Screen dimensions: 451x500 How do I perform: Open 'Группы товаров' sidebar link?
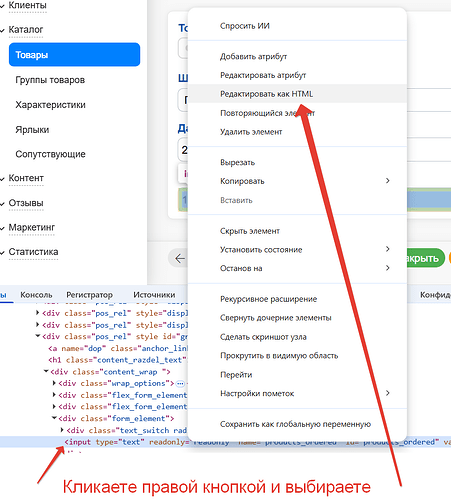(x=50, y=80)
